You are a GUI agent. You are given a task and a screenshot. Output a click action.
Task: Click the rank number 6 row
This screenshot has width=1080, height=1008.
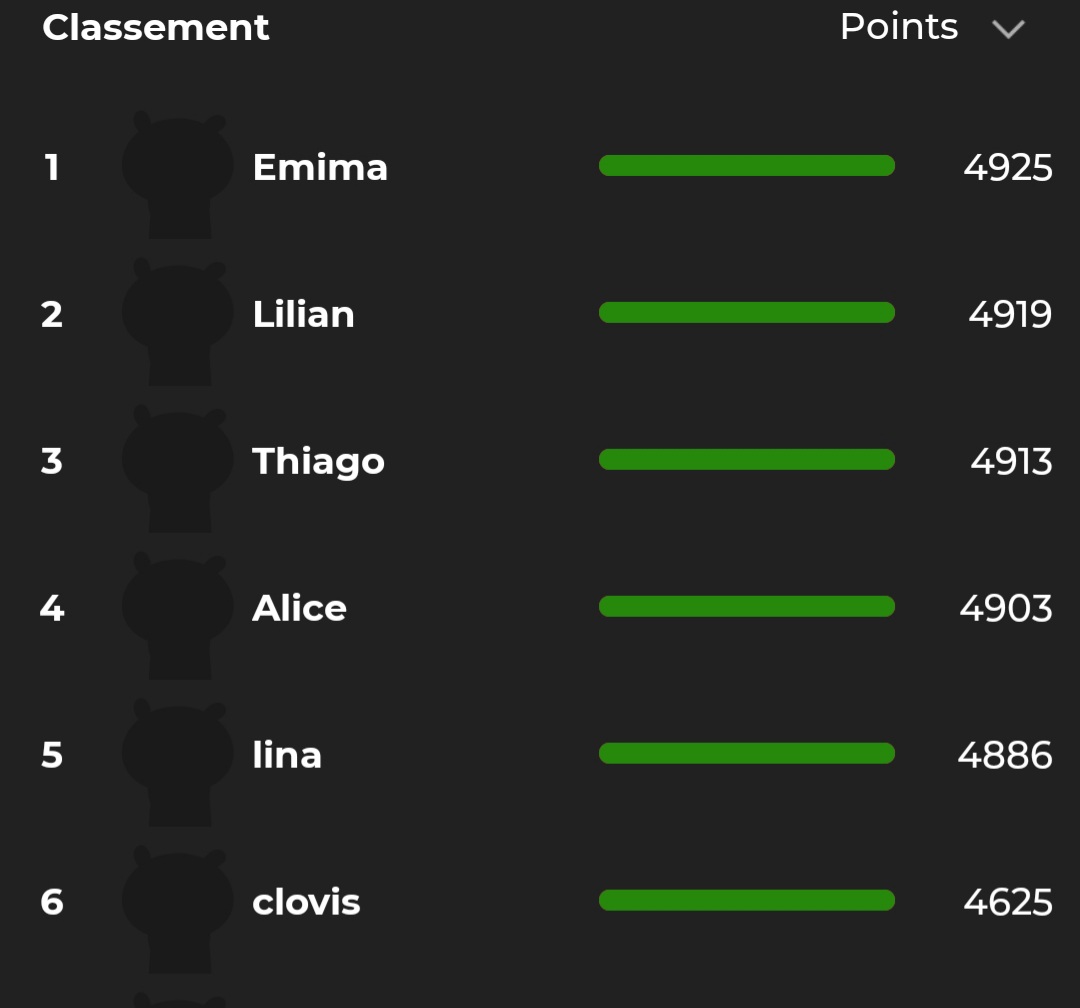pos(540,902)
